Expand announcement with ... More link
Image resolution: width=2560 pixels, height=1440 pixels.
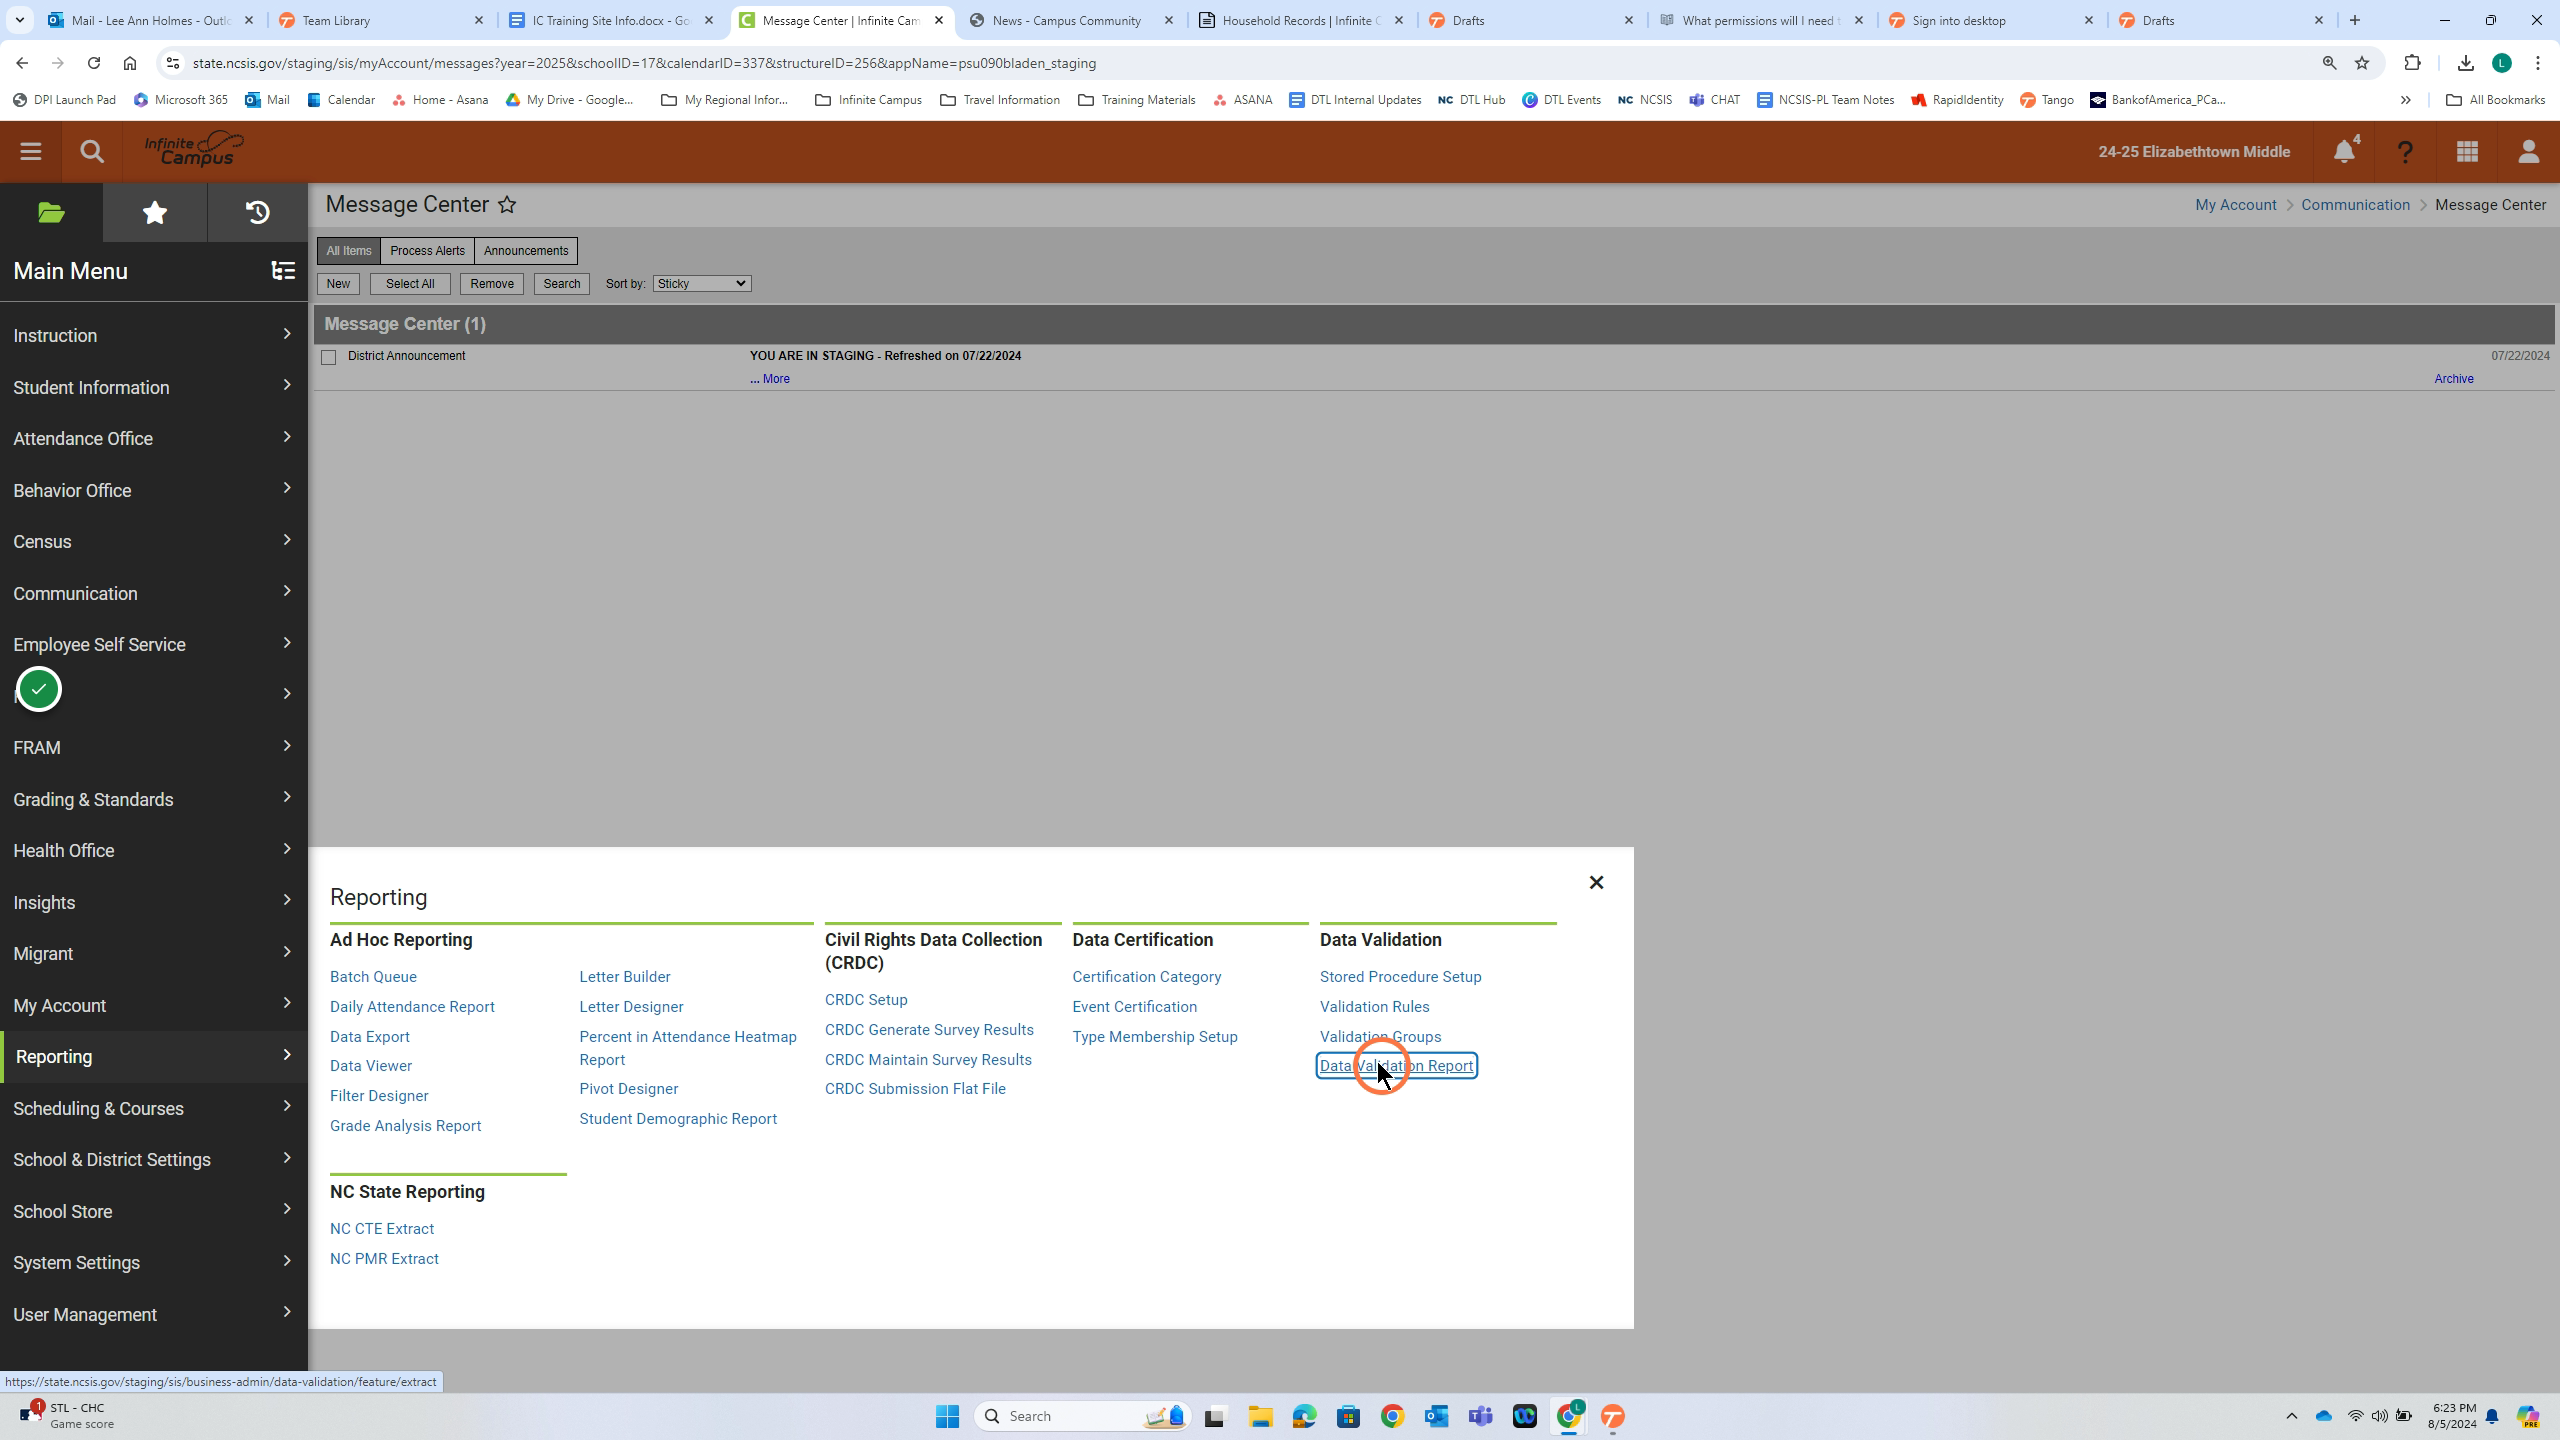tap(770, 379)
